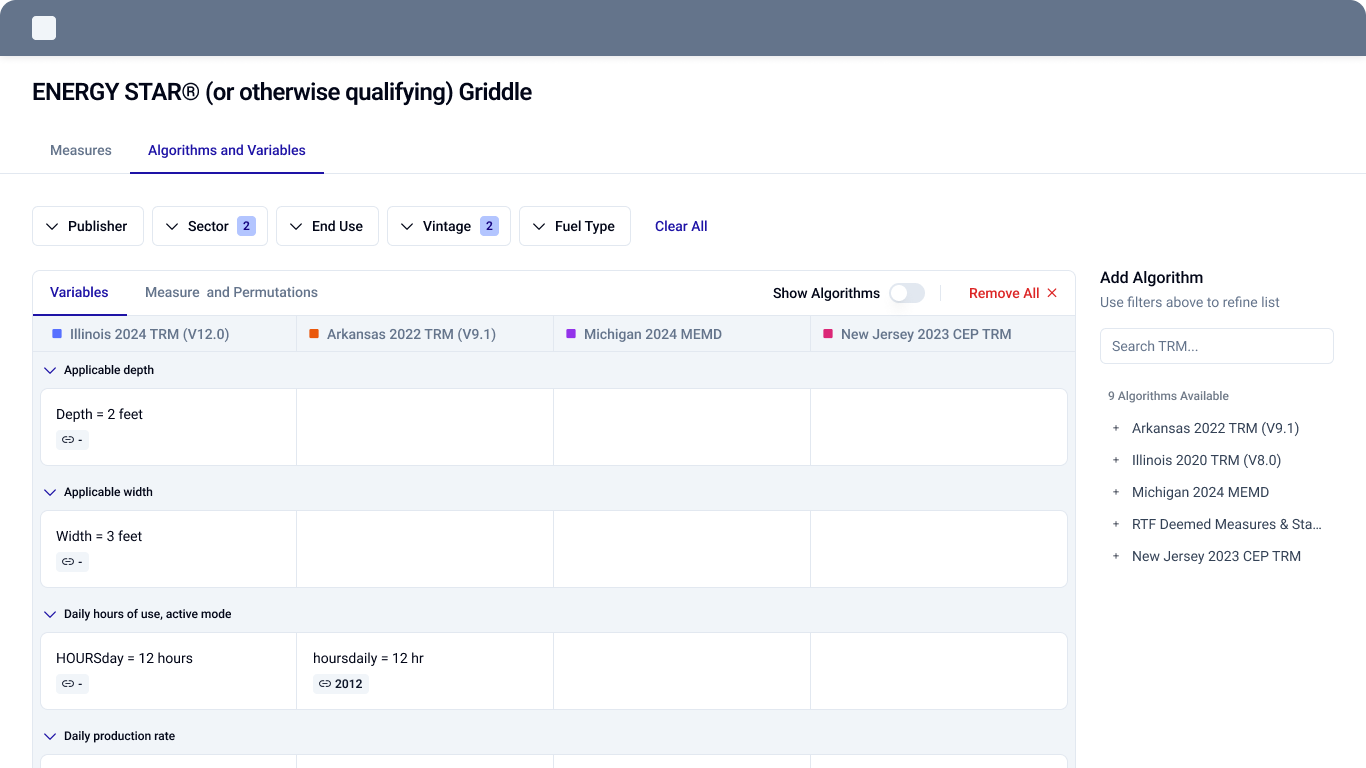Screen dimensions: 1366x768
Task: Toggle the Show Algorithms switch
Action: [x=907, y=293]
